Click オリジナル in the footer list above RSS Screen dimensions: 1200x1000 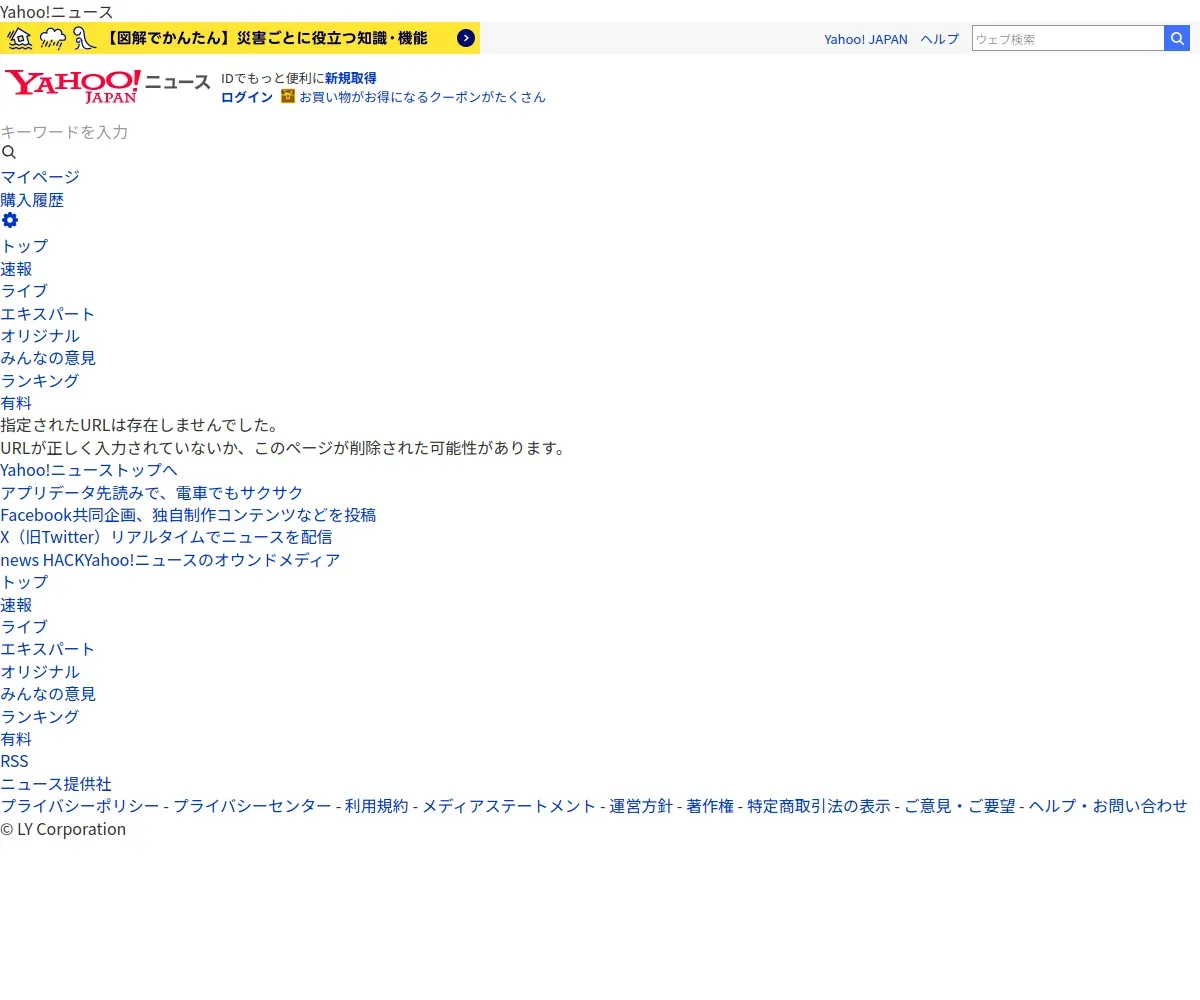(x=40, y=672)
